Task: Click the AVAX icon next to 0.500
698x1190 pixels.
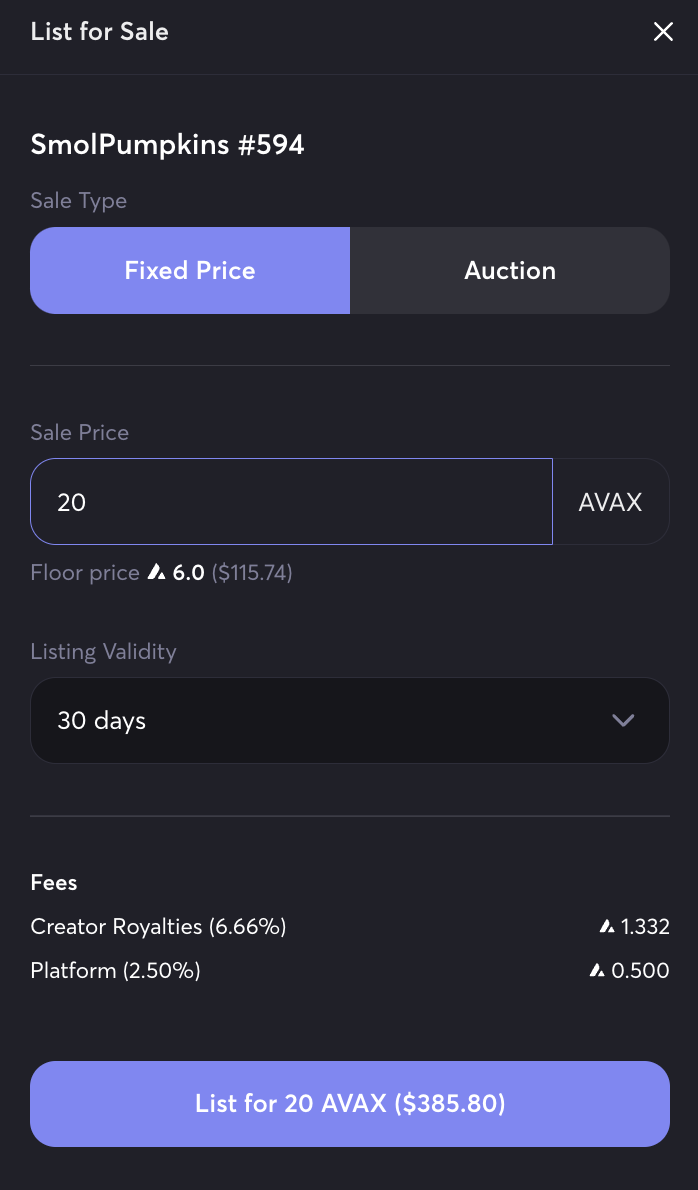Action: pyautogui.click(x=597, y=971)
